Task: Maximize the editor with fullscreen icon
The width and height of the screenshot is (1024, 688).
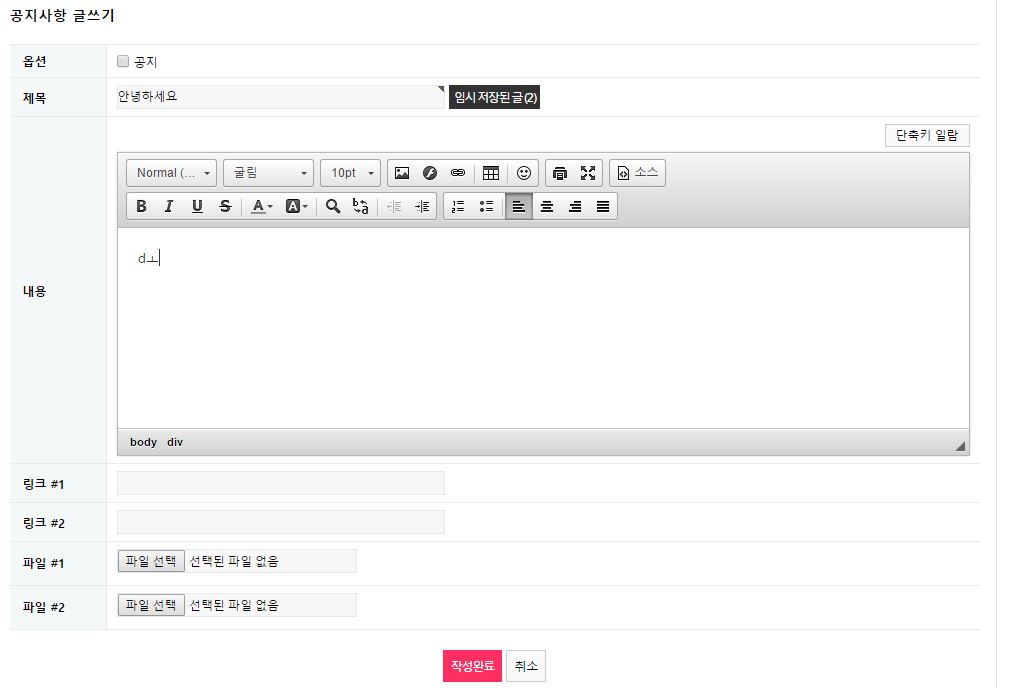Action: (588, 173)
